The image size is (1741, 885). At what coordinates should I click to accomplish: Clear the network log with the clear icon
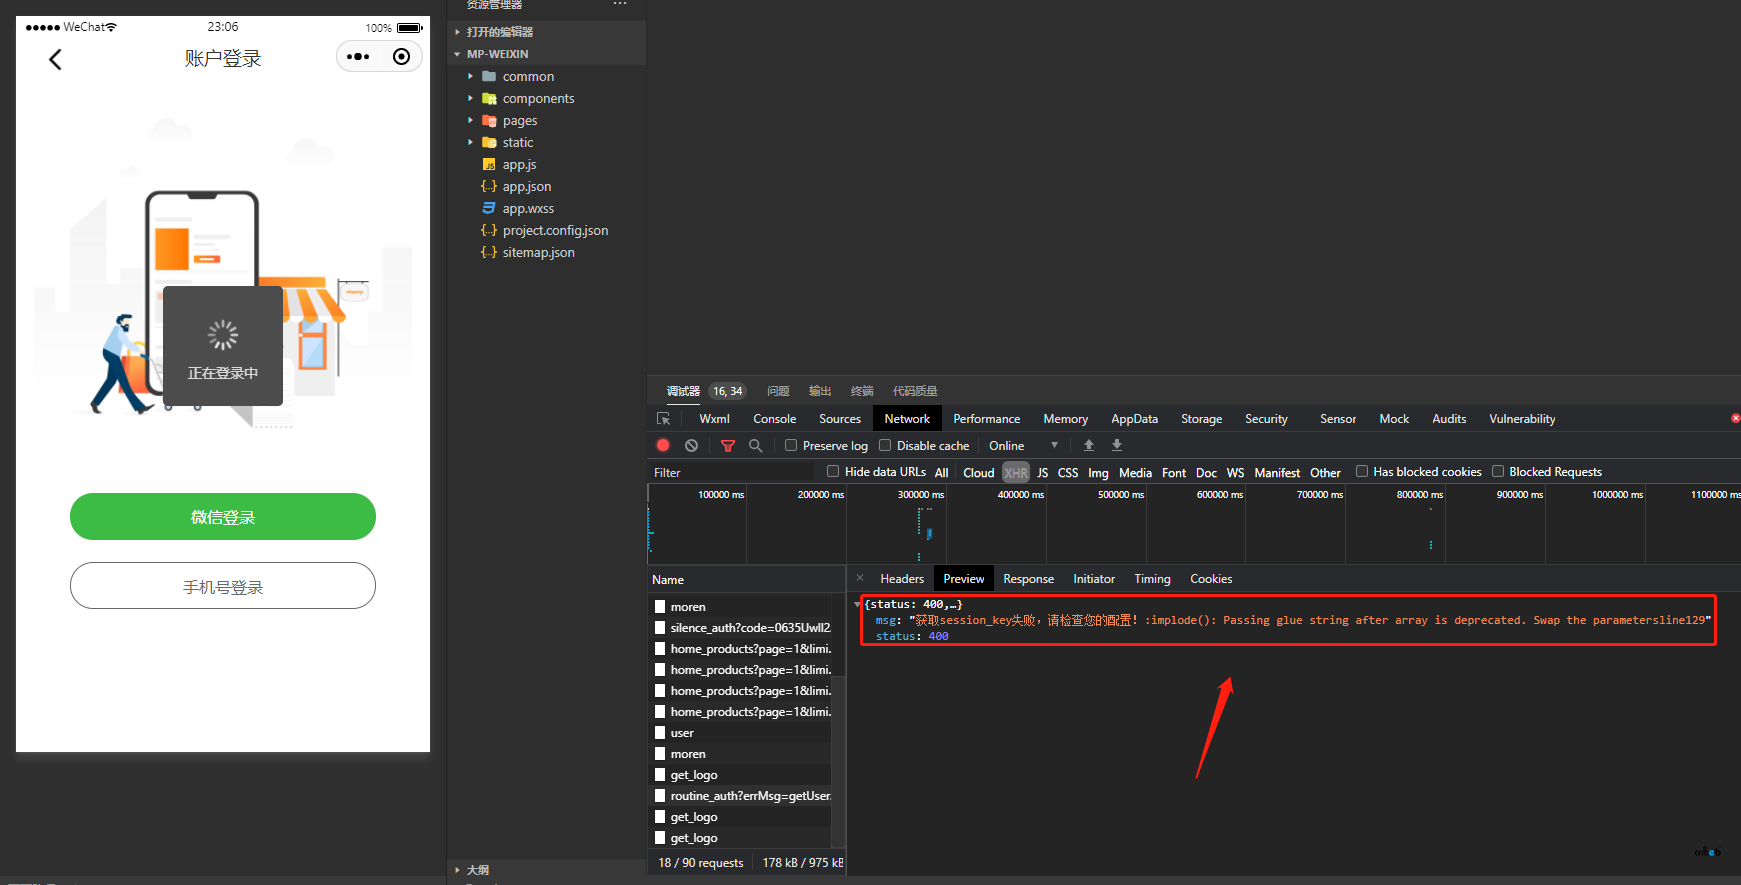691,446
